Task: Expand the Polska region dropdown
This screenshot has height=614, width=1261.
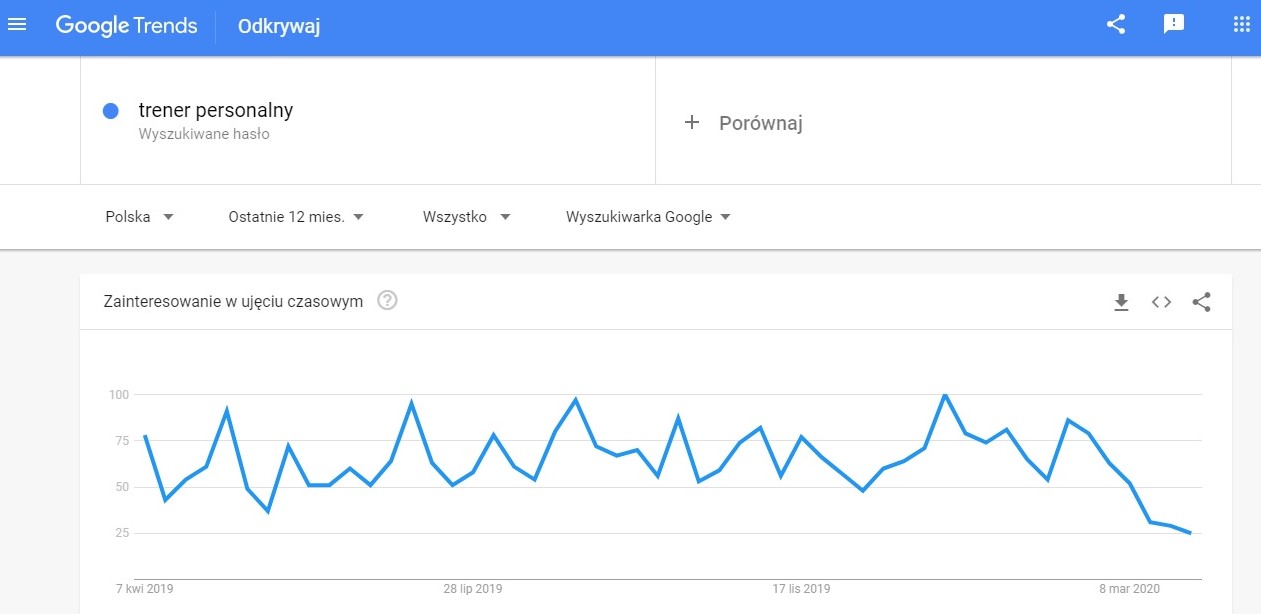Action: coord(140,217)
